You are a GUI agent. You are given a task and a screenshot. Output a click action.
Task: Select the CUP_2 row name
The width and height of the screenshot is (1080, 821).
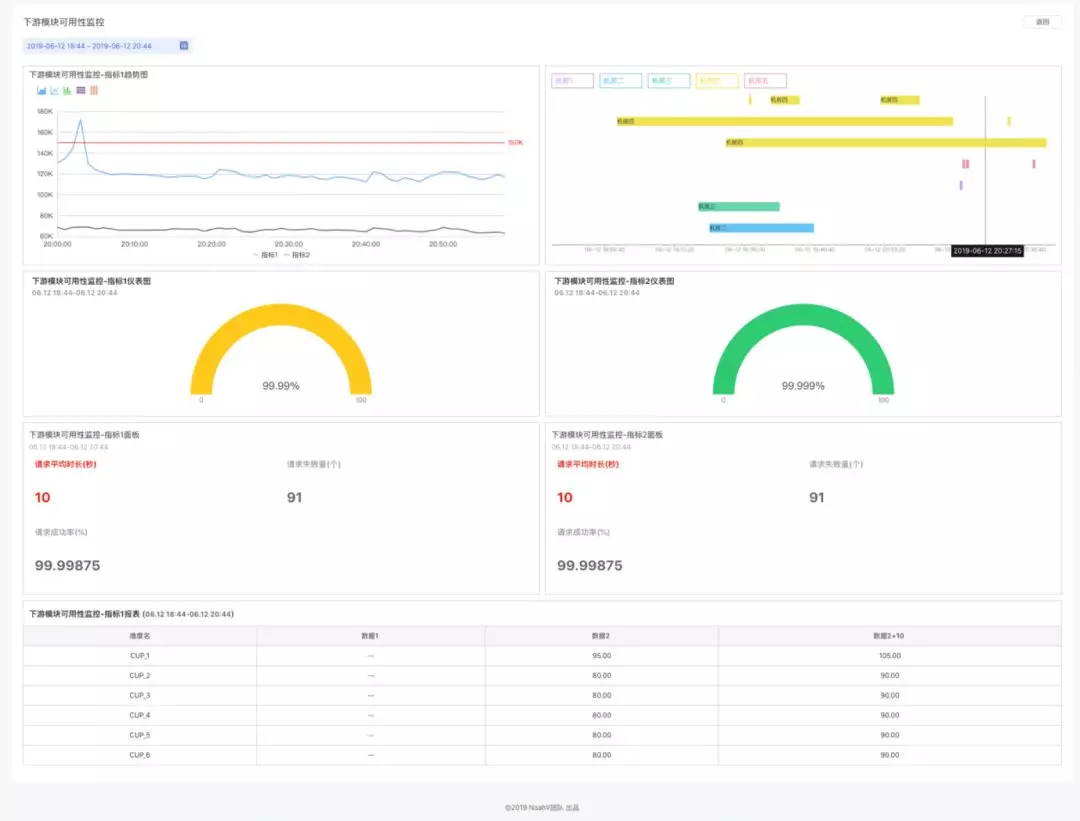pyautogui.click(x=140, y=676)
